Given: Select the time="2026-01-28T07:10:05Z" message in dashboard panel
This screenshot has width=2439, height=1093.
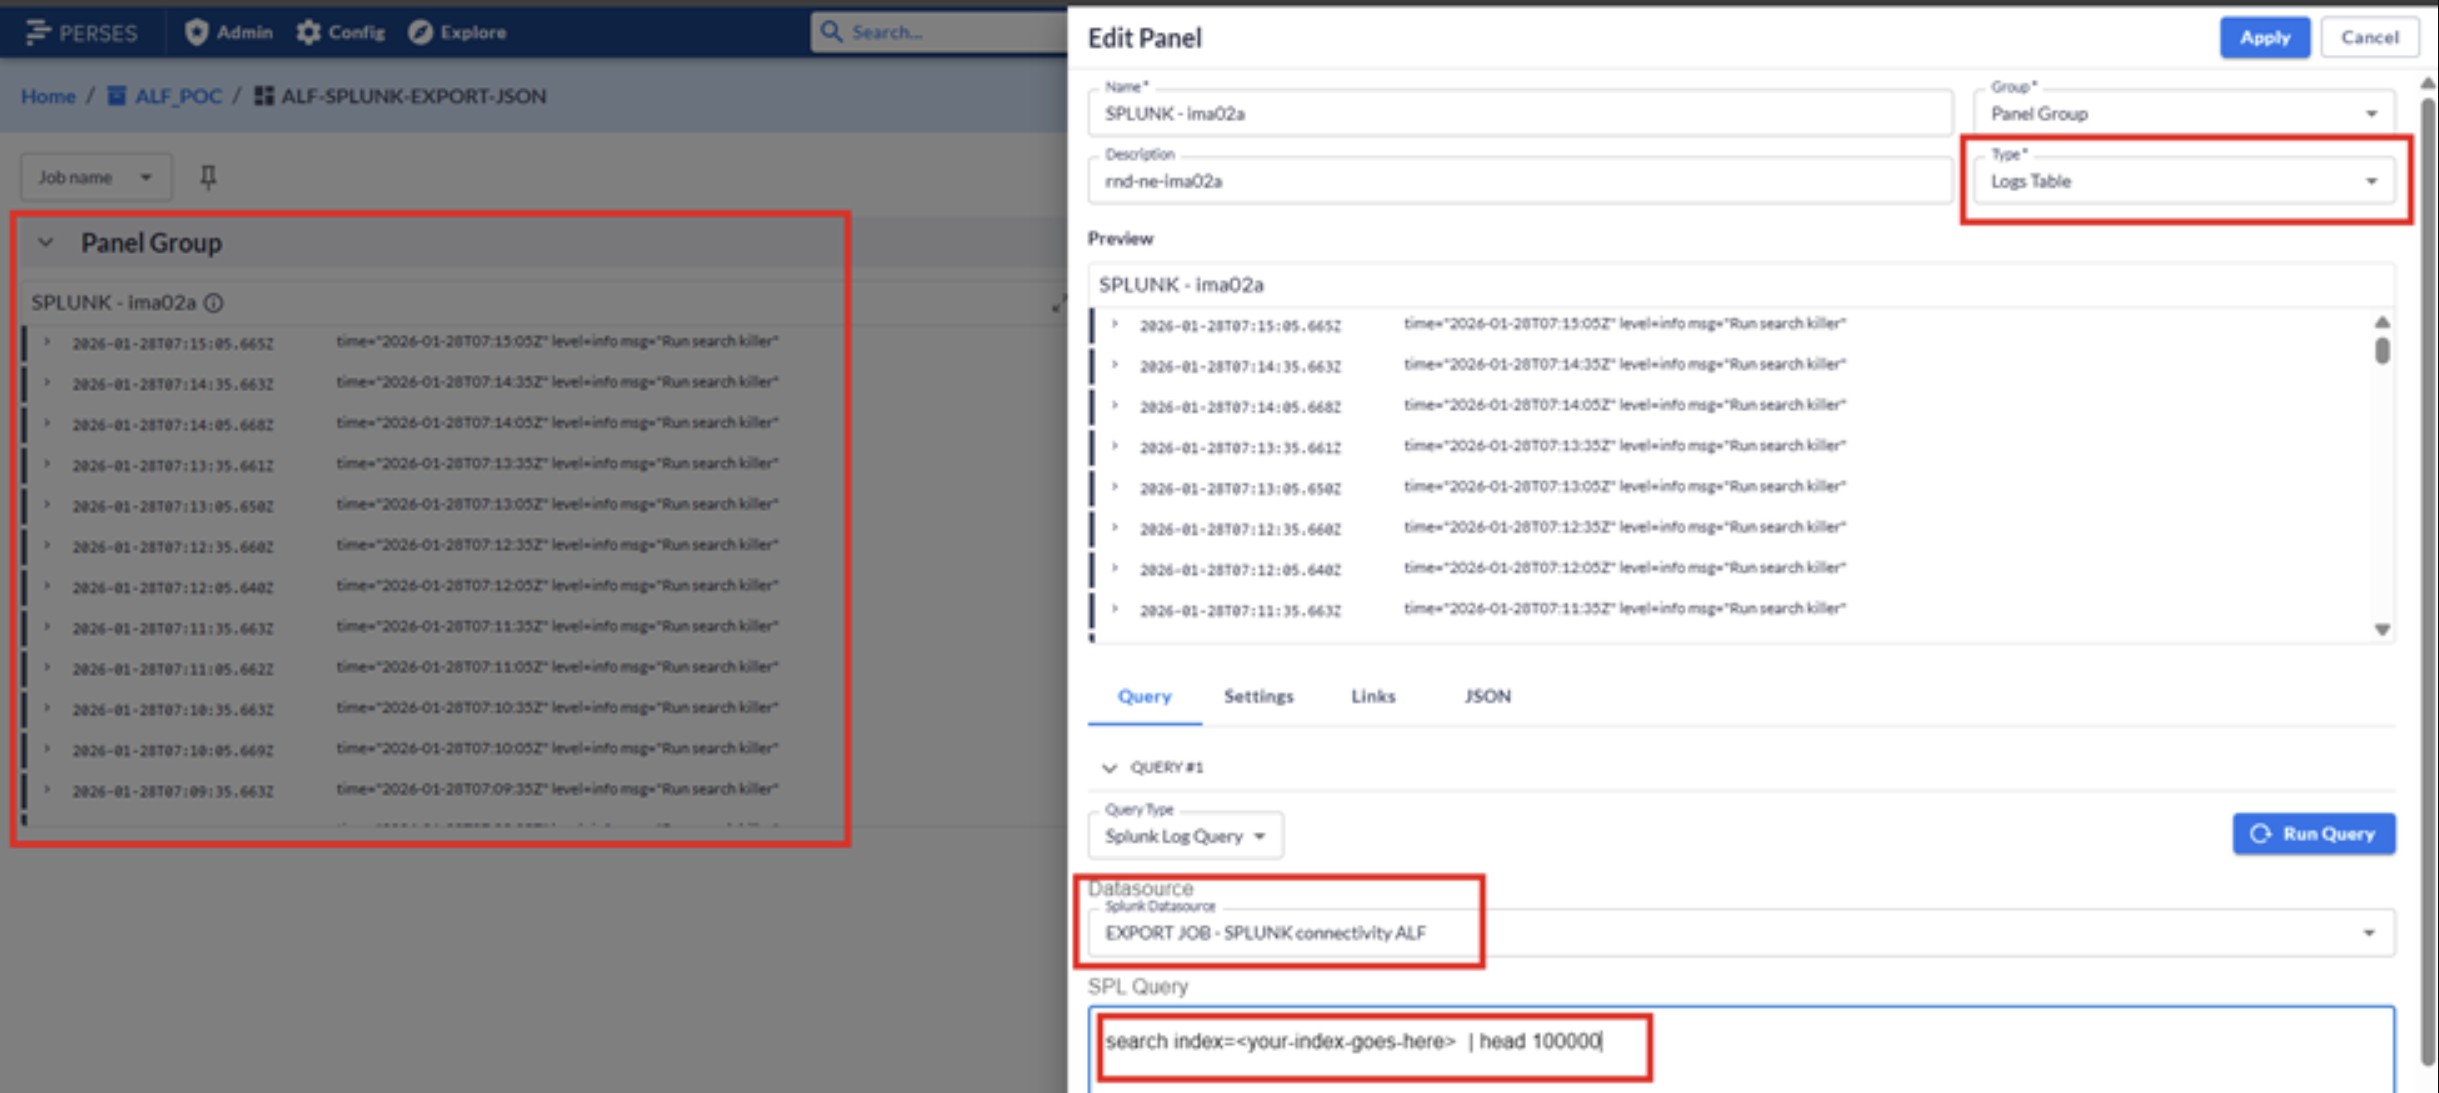Looking at the screenshot, I should [x=557, y=748].
